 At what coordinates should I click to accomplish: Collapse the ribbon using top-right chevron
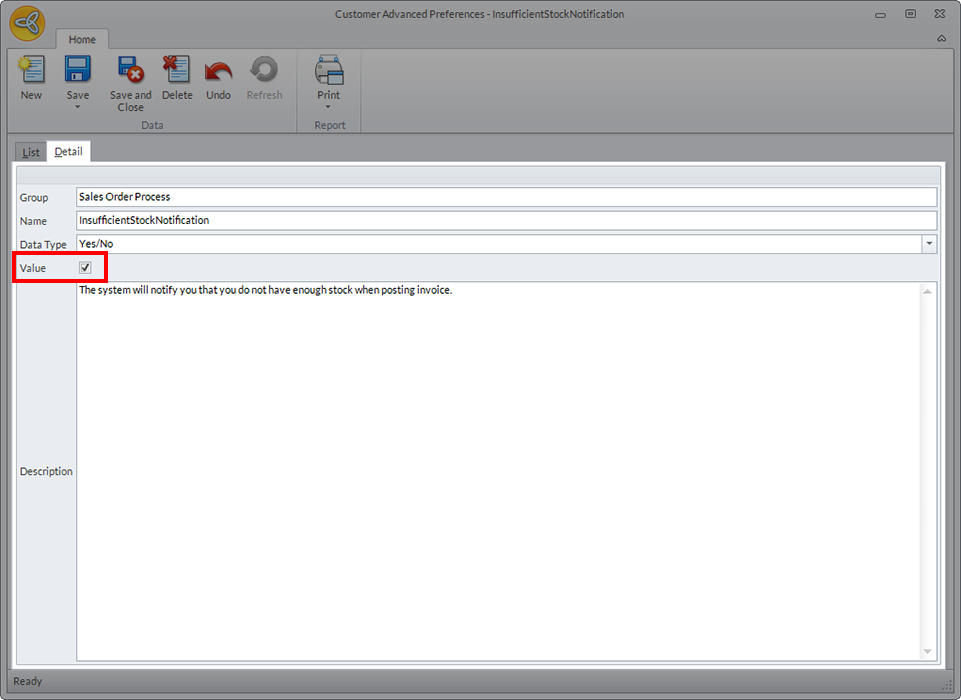pos(941,39)
